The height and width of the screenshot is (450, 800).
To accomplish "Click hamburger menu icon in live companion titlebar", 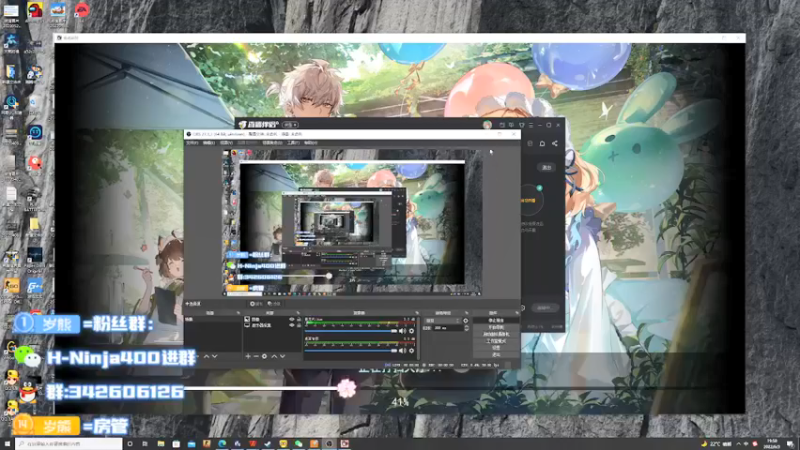I will tap(531, 124).
